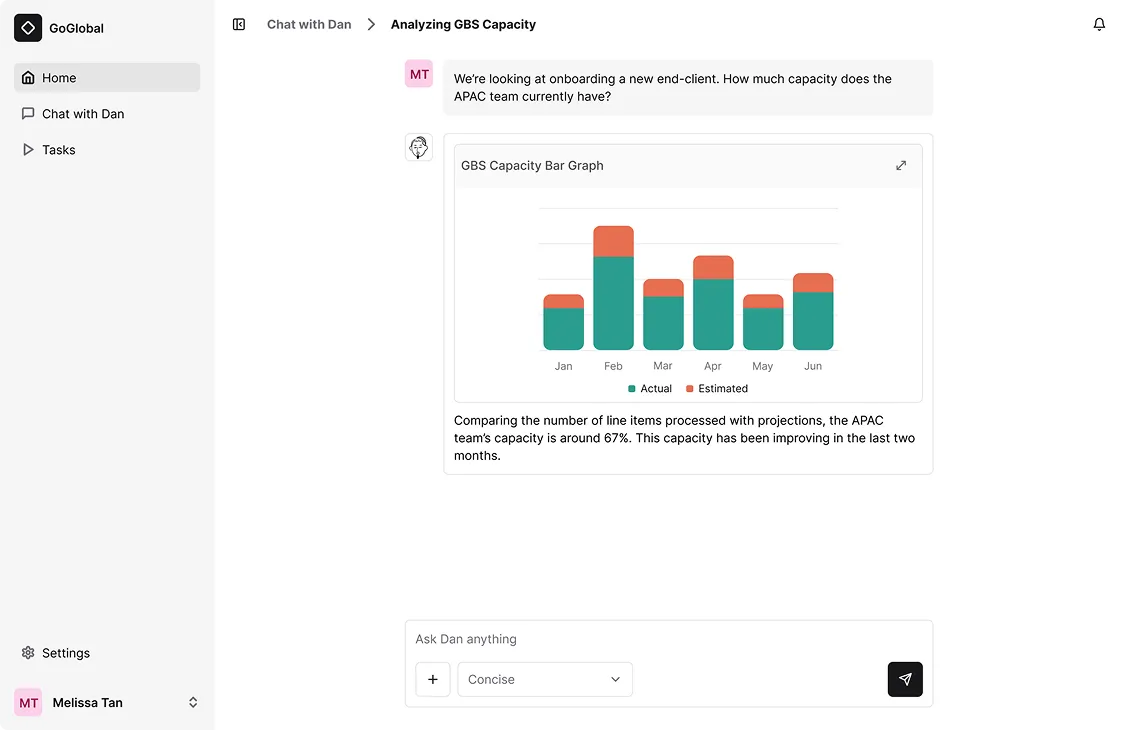
Task: Toggle the Estimated series in chart legend
Action: coord(717,389)
